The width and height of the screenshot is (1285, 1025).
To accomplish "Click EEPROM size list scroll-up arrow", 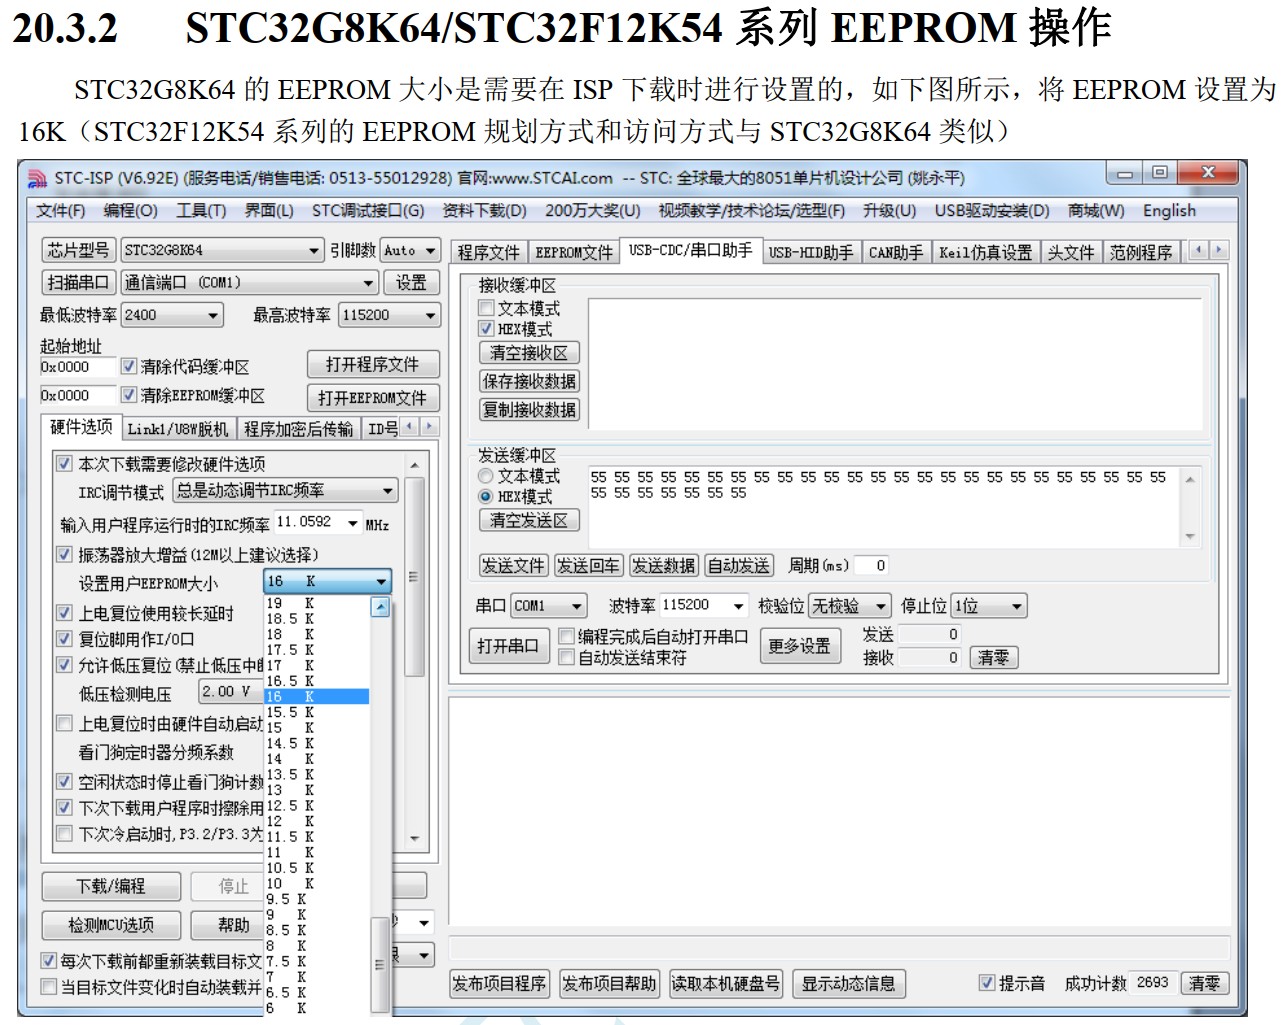I will coord(380,606).
